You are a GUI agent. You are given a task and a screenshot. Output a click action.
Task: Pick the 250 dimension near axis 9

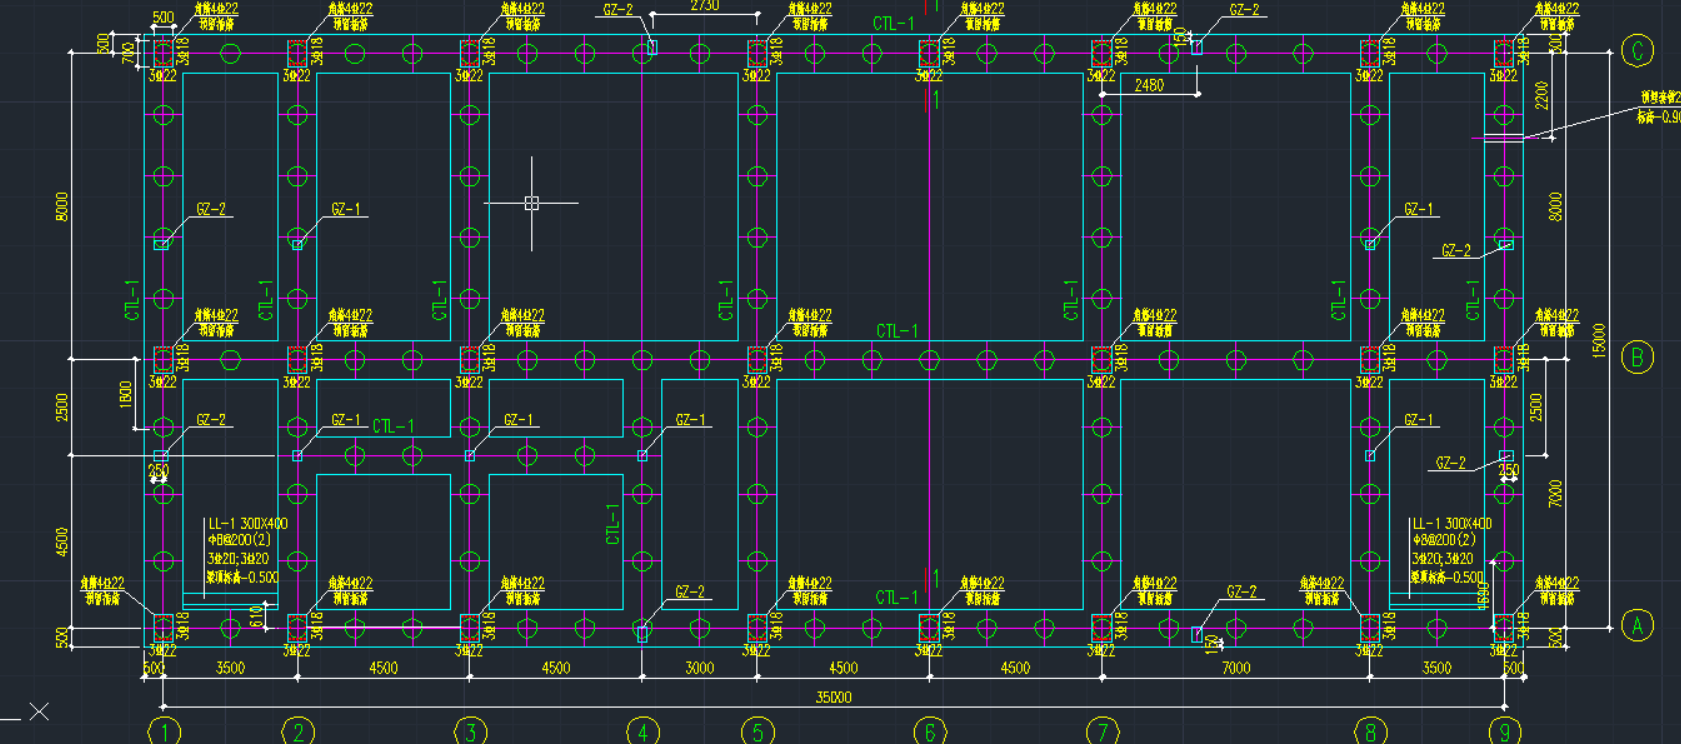pos(1508,470)
